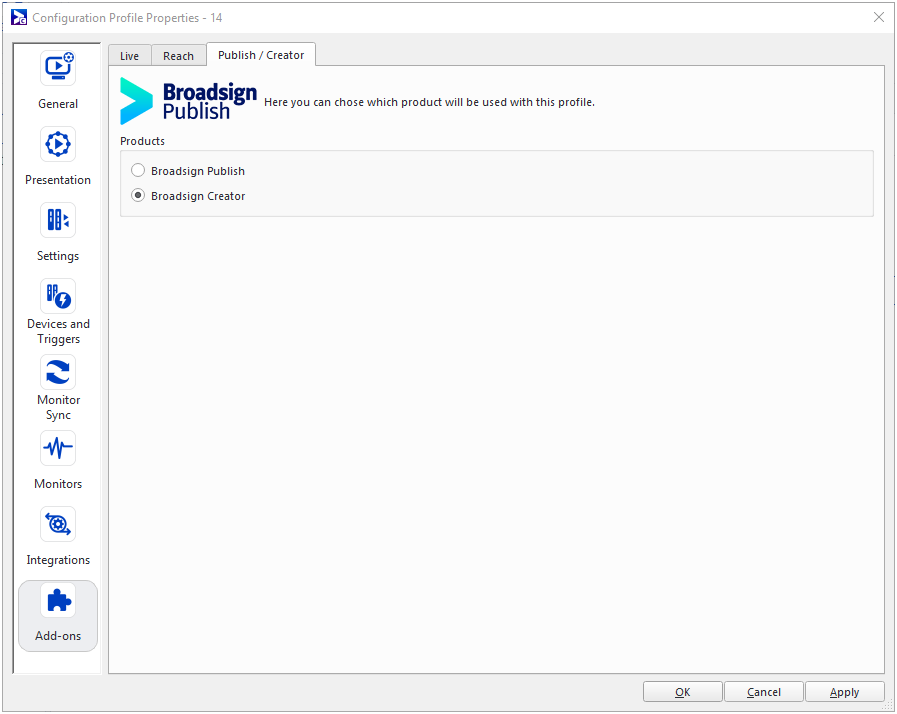Select the Broadsign Publish radio button
This screenshot has width=897, height=714.
[138, 170]
